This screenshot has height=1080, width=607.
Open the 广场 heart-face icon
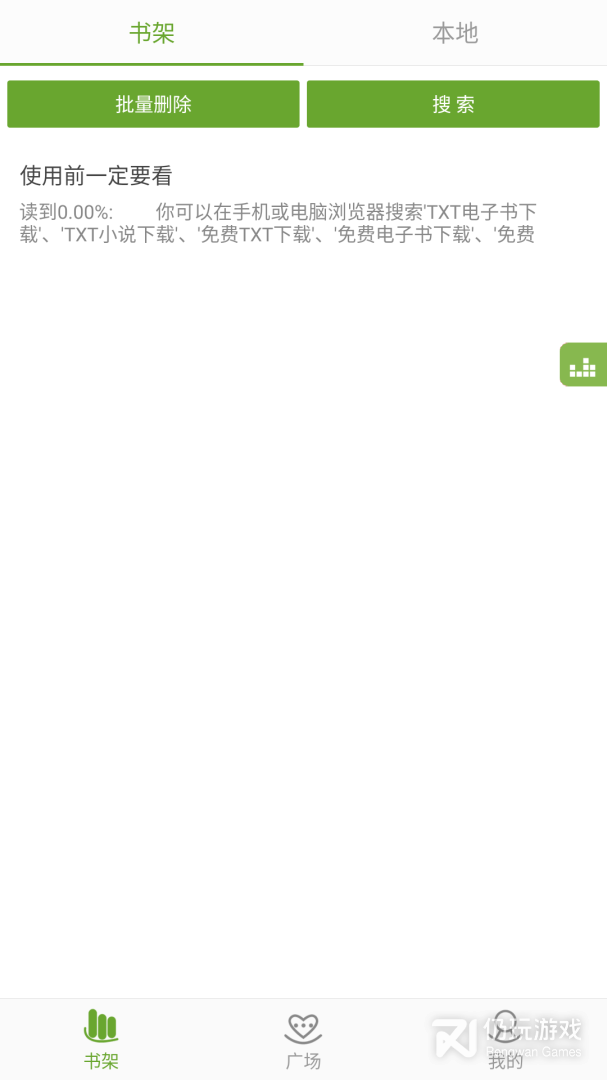(303, 1028)
